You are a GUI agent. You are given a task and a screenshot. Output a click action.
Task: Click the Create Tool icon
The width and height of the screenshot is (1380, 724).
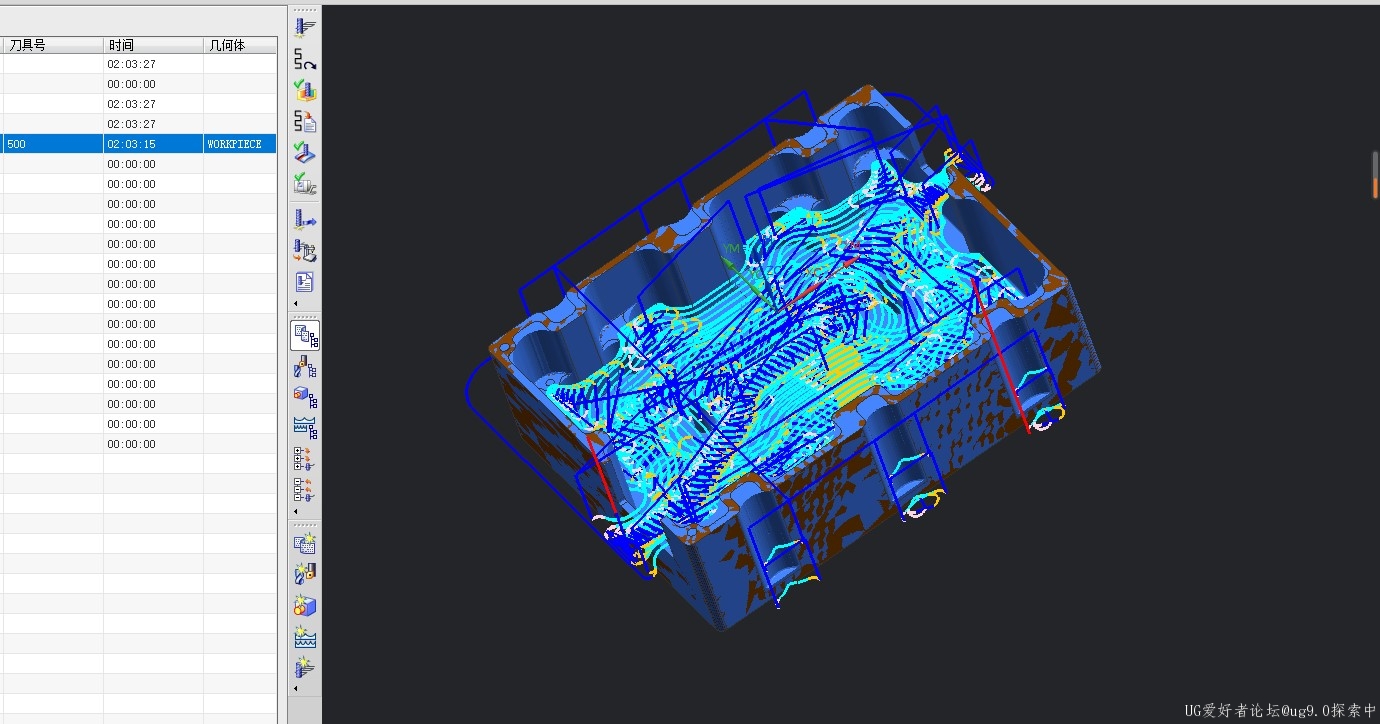(x=305, y=574)
